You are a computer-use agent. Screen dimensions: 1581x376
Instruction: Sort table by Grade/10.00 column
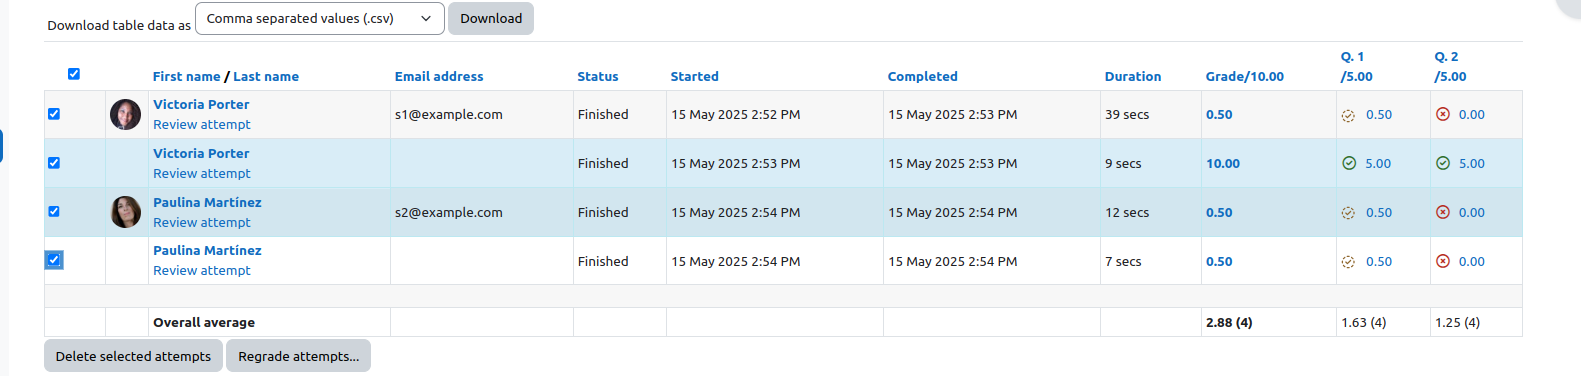coord(1244,76)
